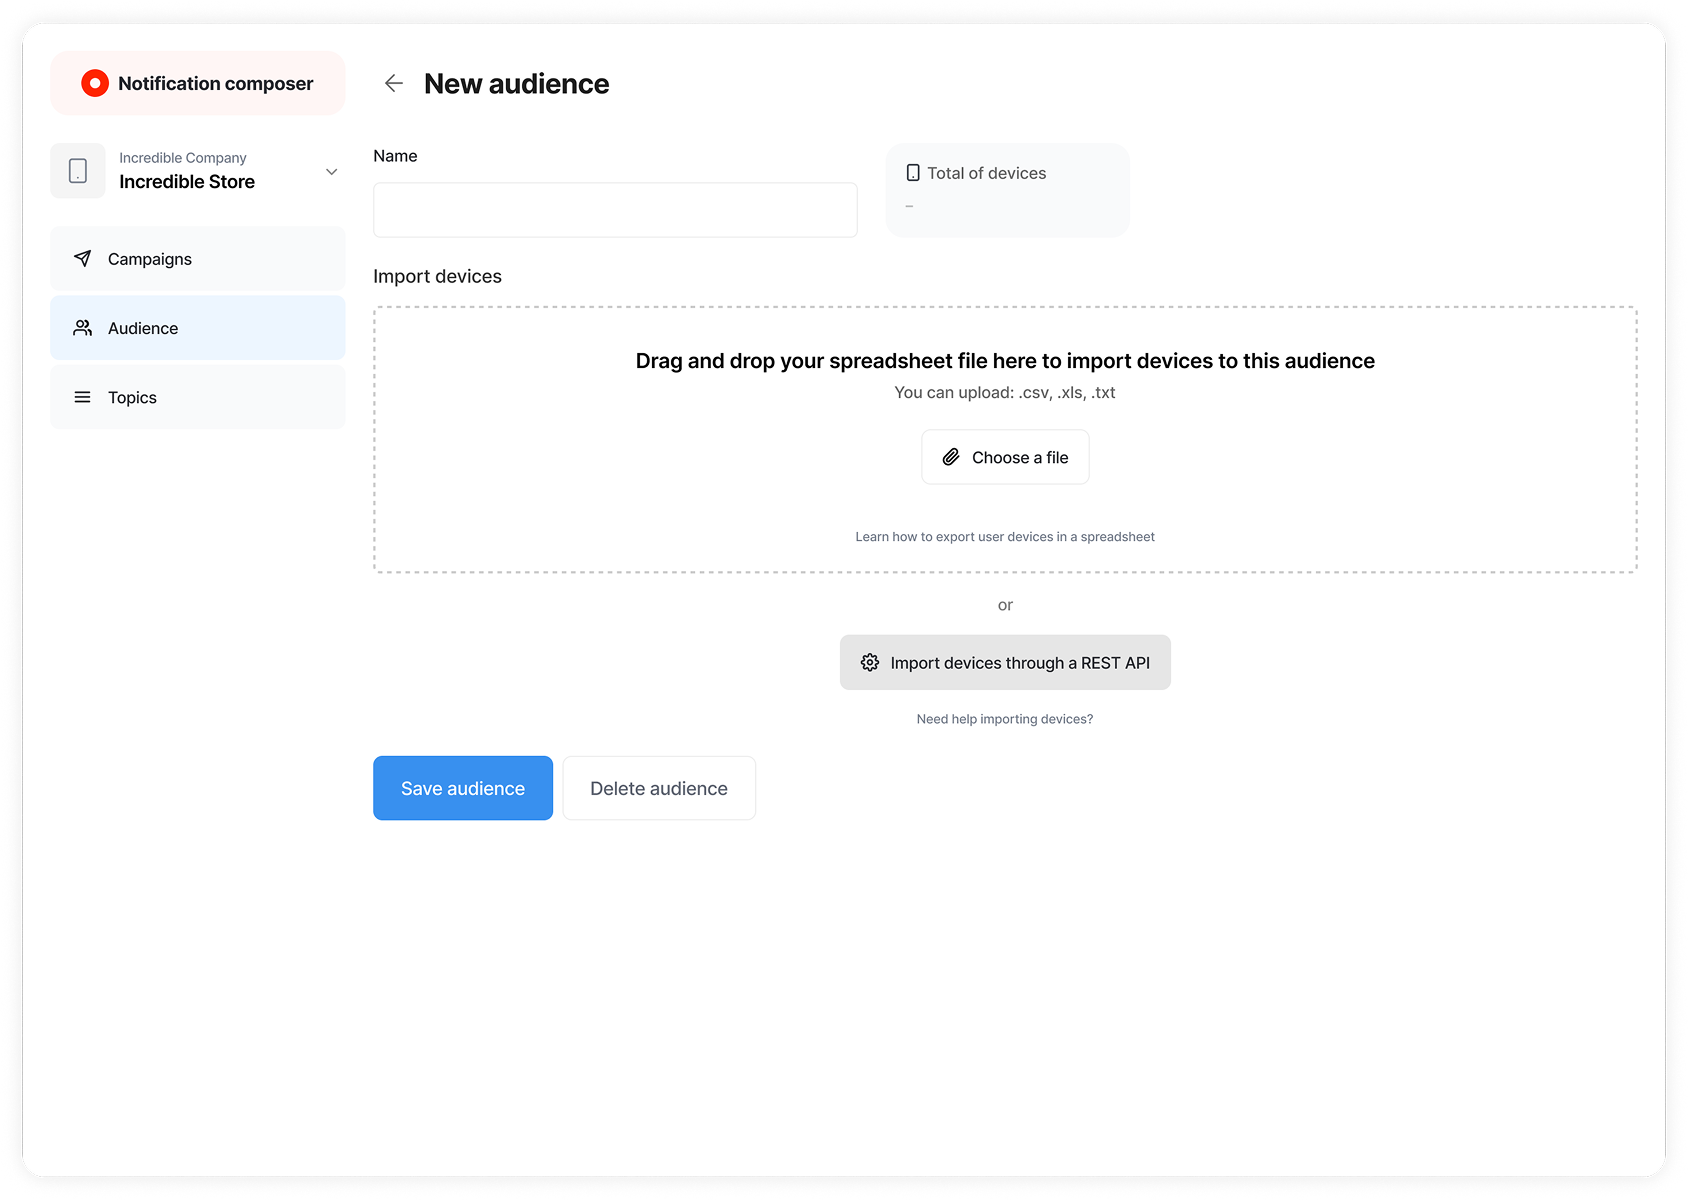
Task: Click the phone icon beside Total of devices
Action: pos(912,173)
